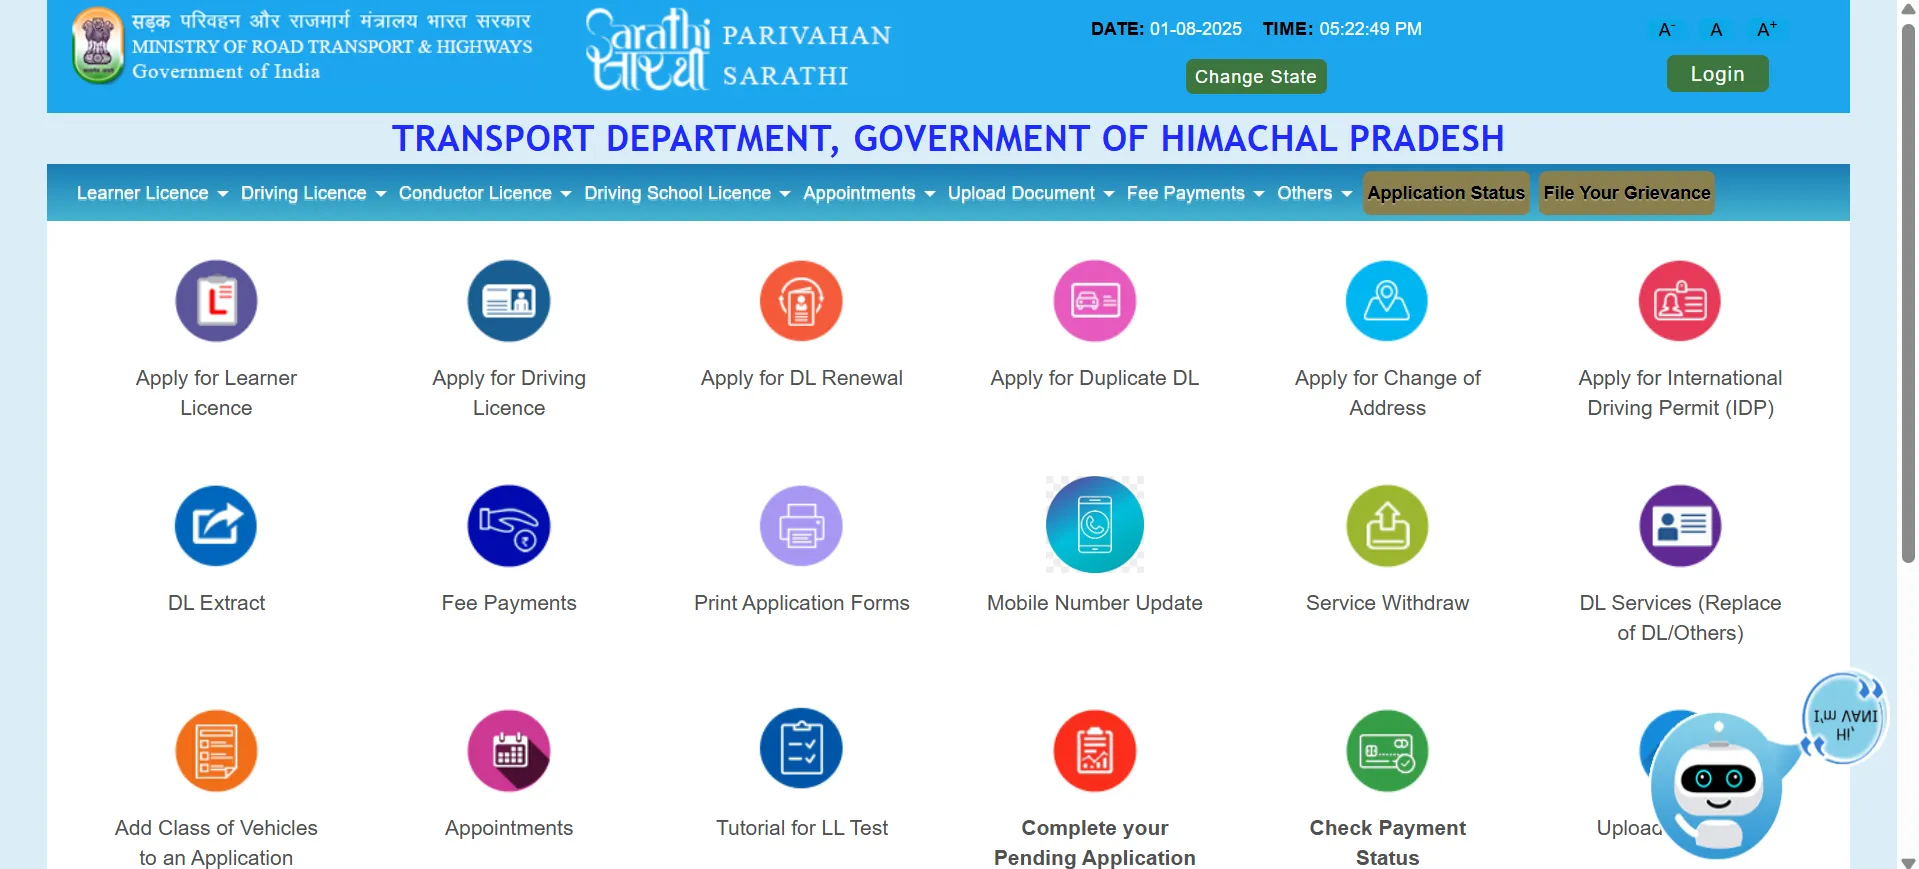Click the Apply for Learner Licence icon
Viewport: 1919px width, 869px height.
(216, 301)
